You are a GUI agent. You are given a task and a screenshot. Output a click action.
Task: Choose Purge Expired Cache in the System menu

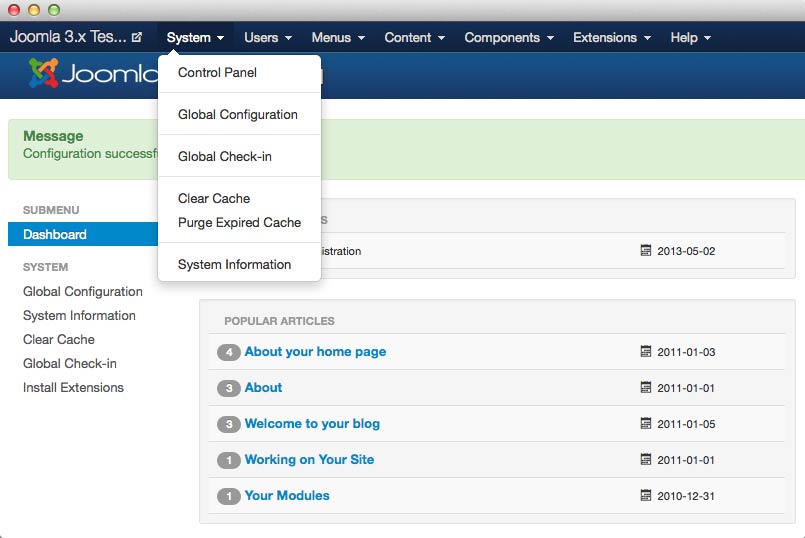pyautogui.click(x=239, y=223)
